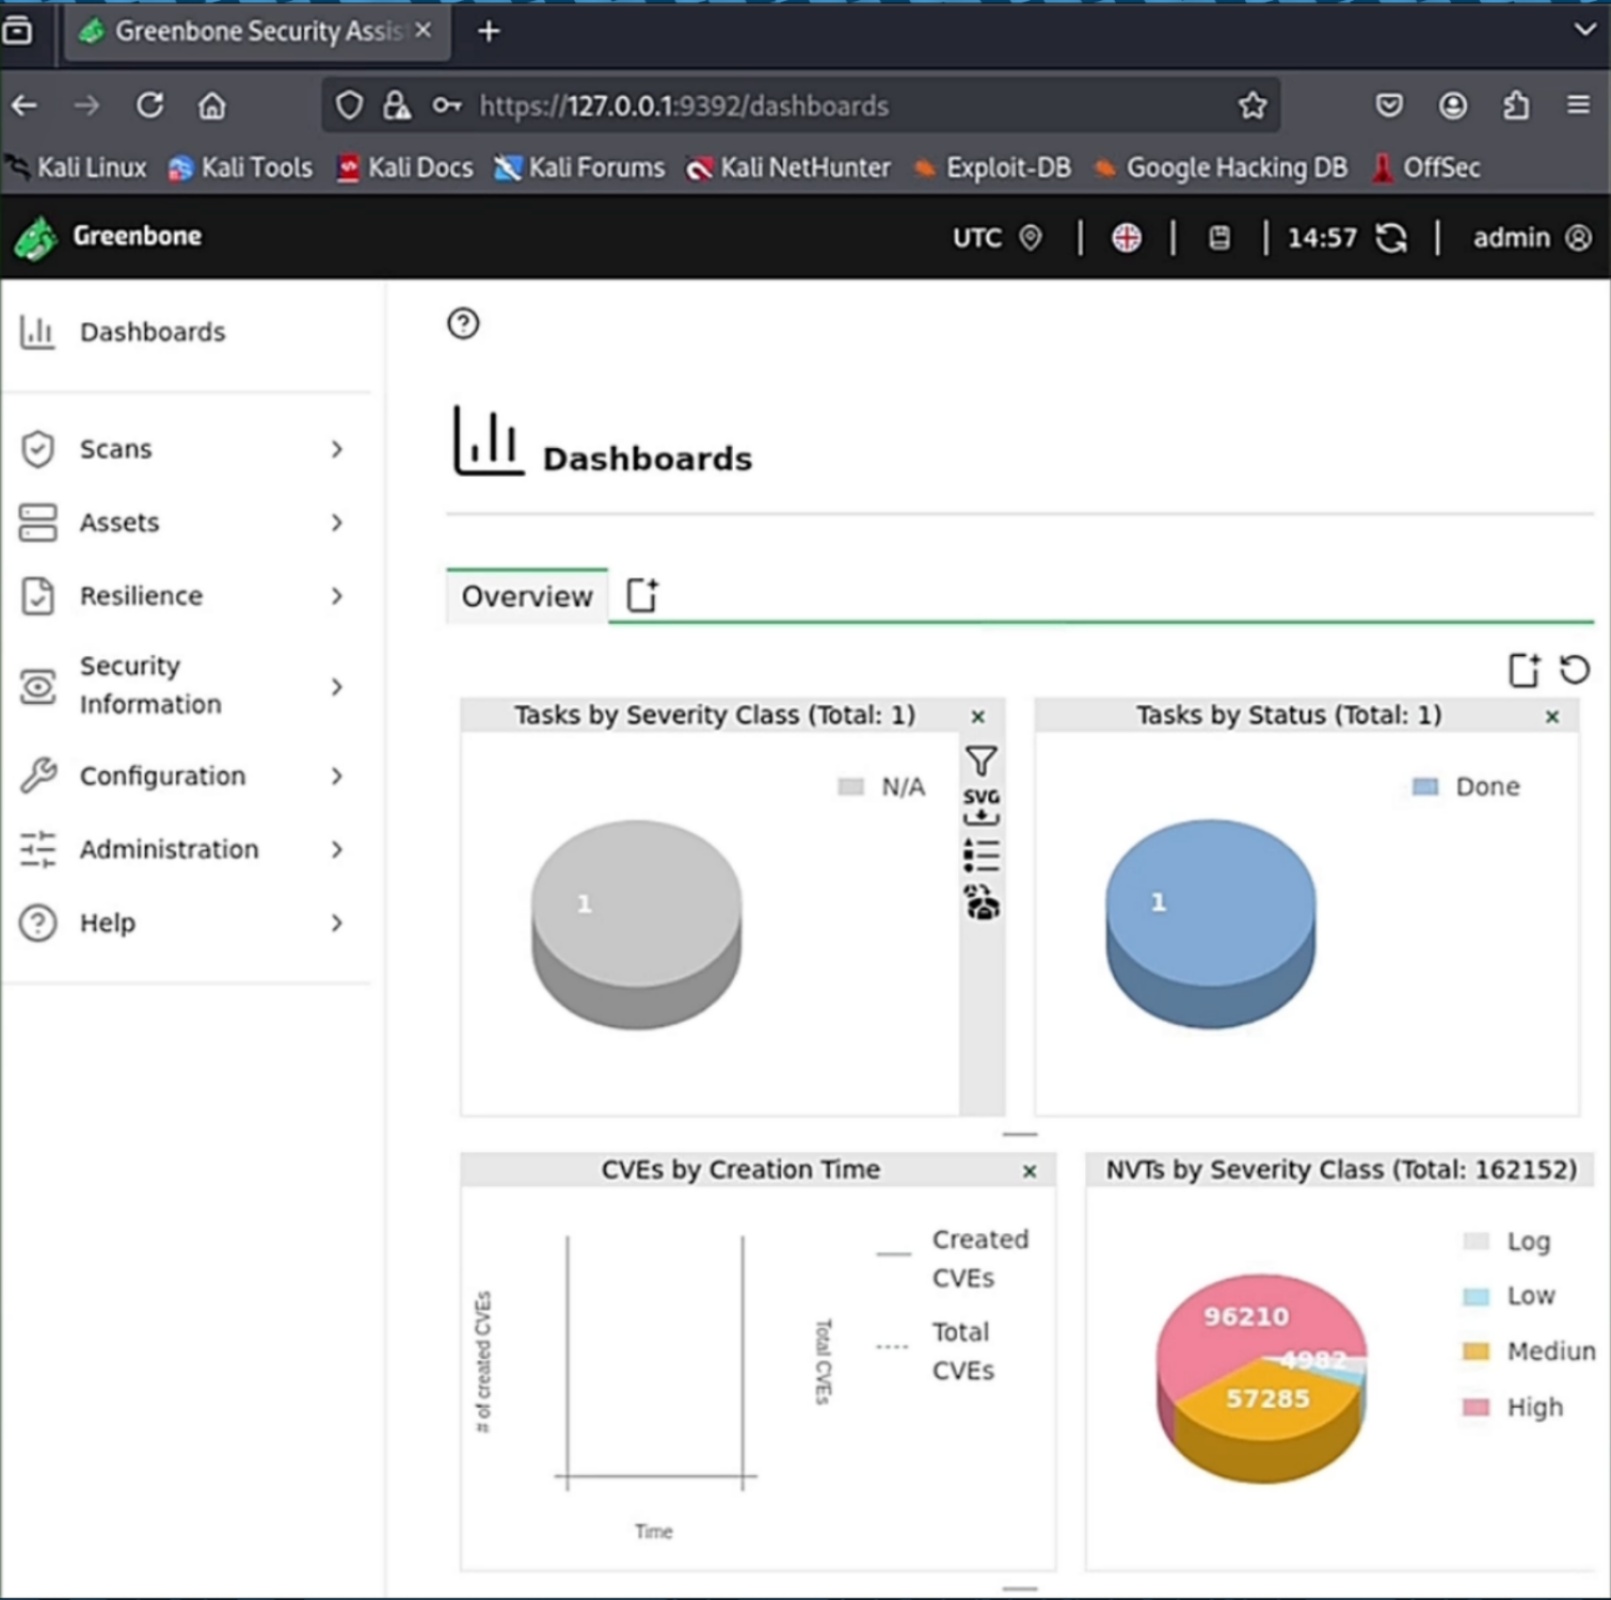Open the timezone location pin icon
Viewport: 1611px width, 1600px height.
[x=1030, y=238]
